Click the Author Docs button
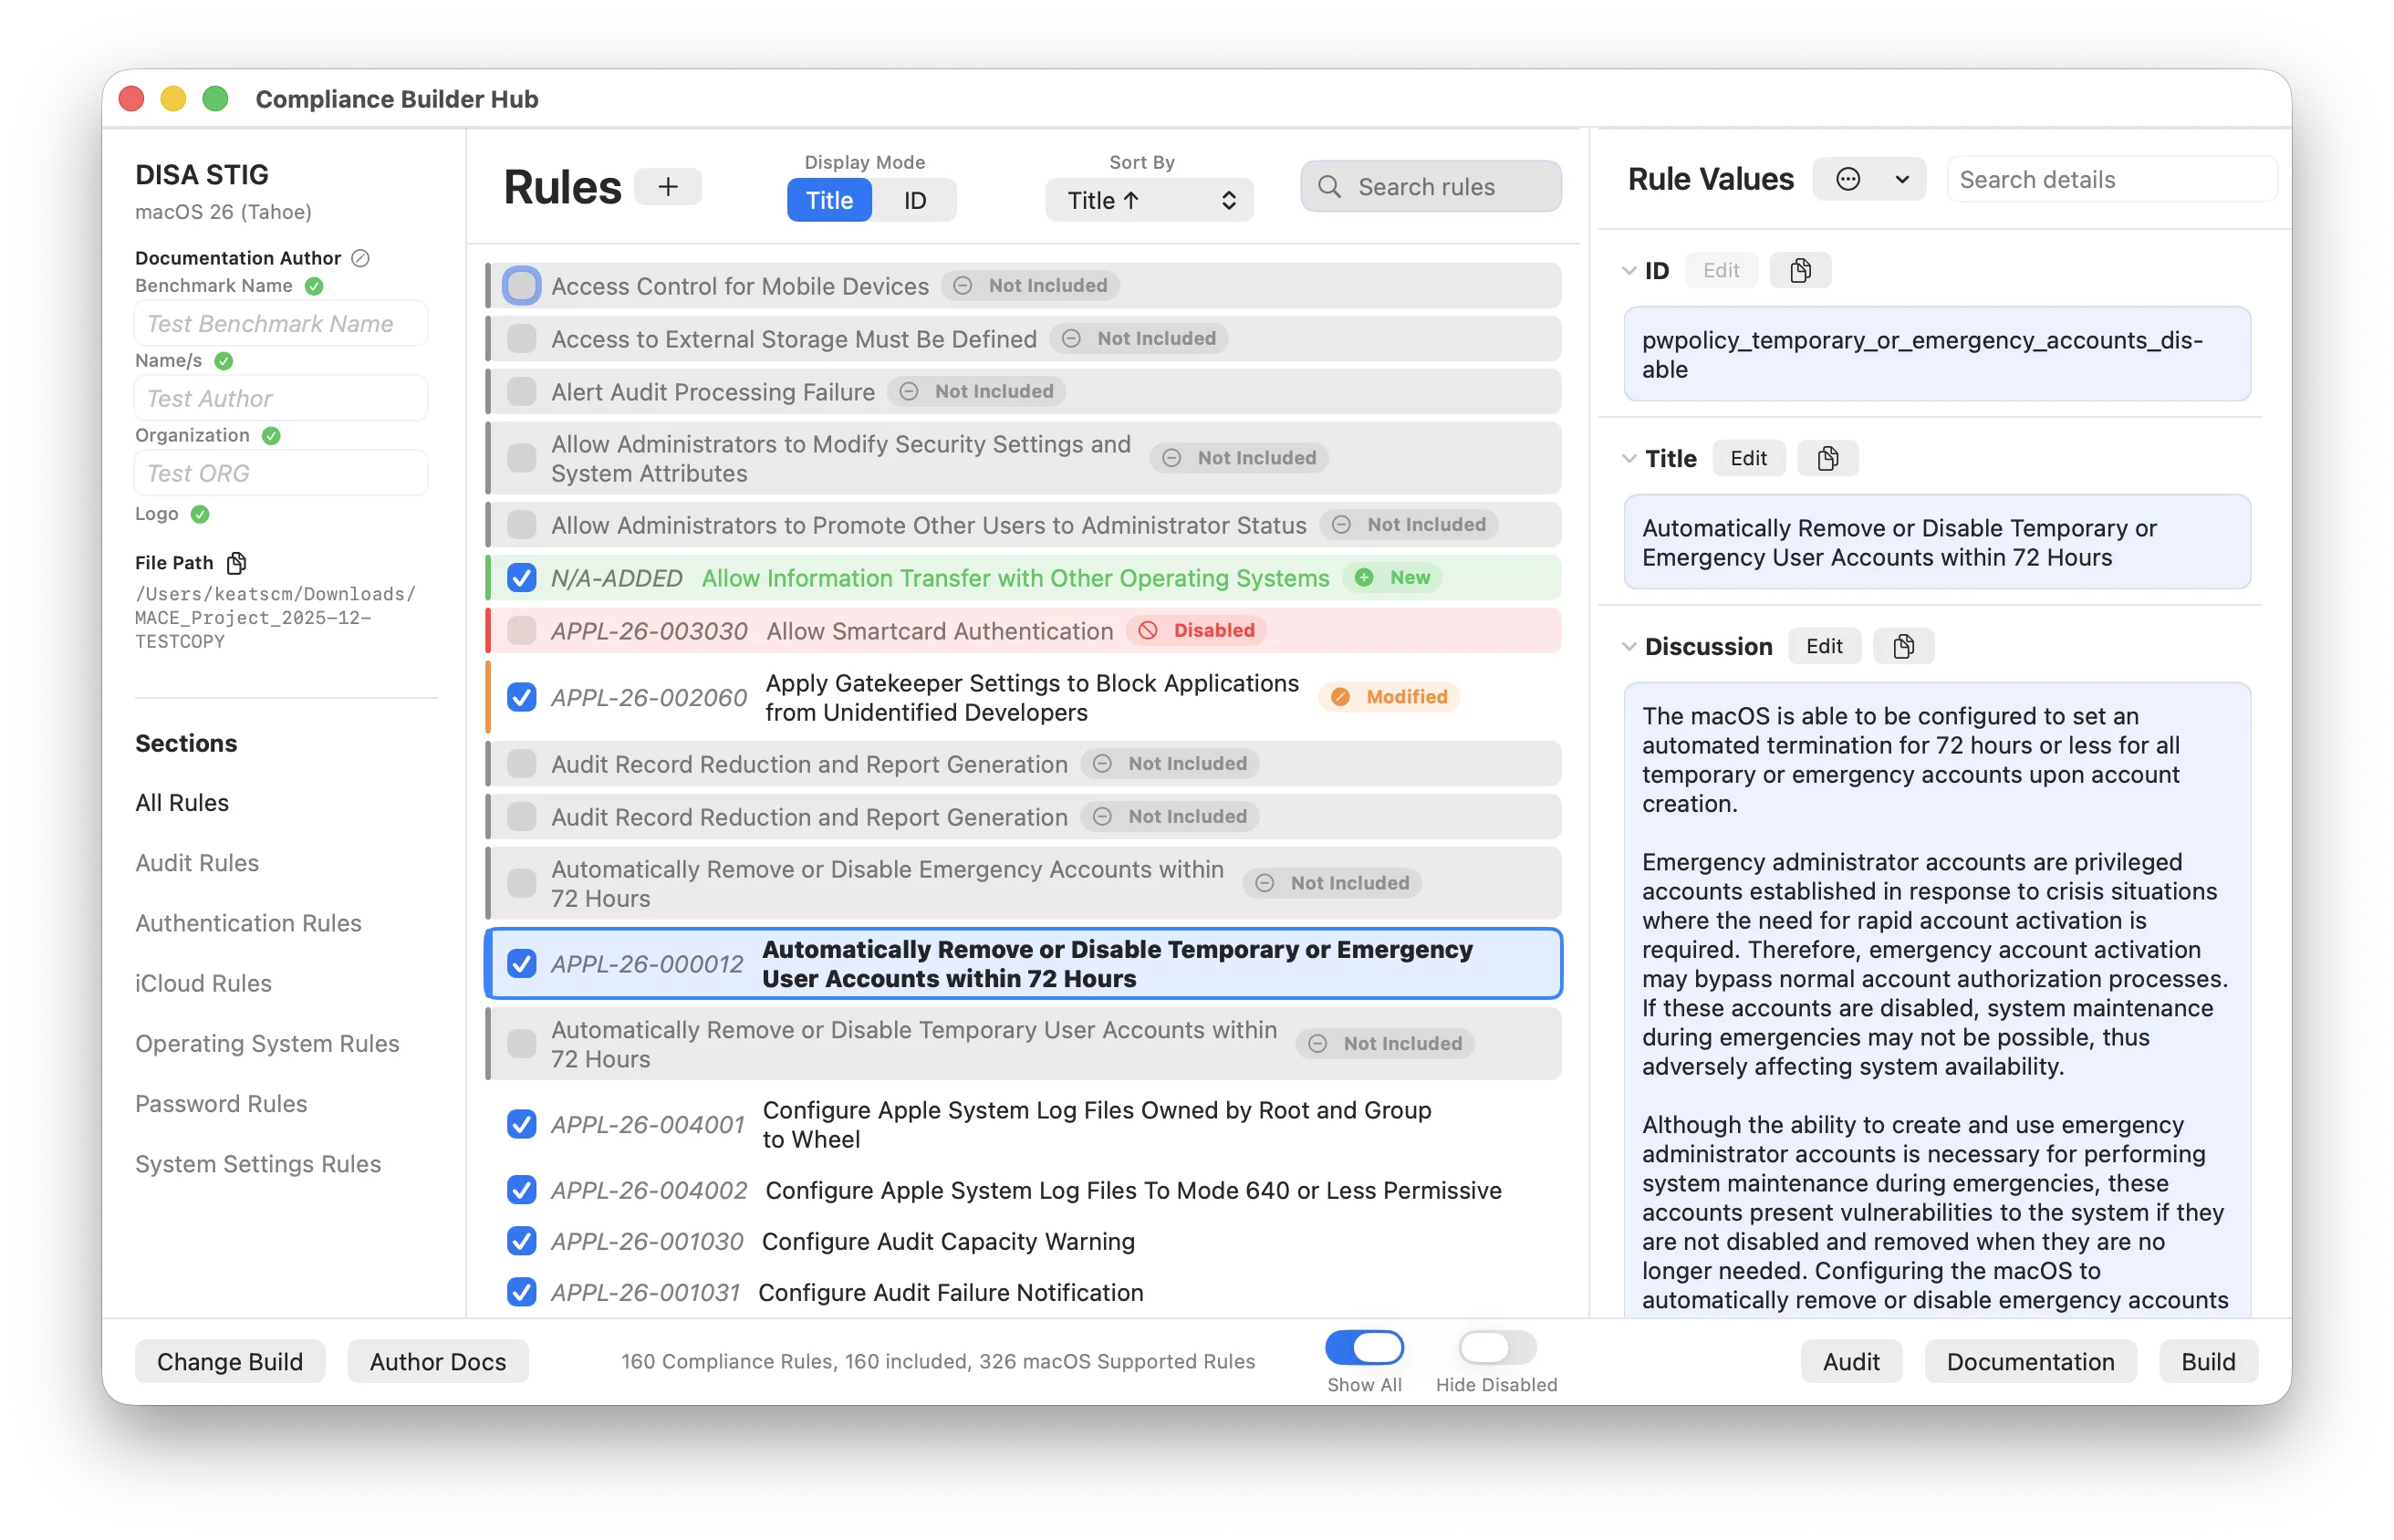2394x1540 pixels. pos(437,1361)
